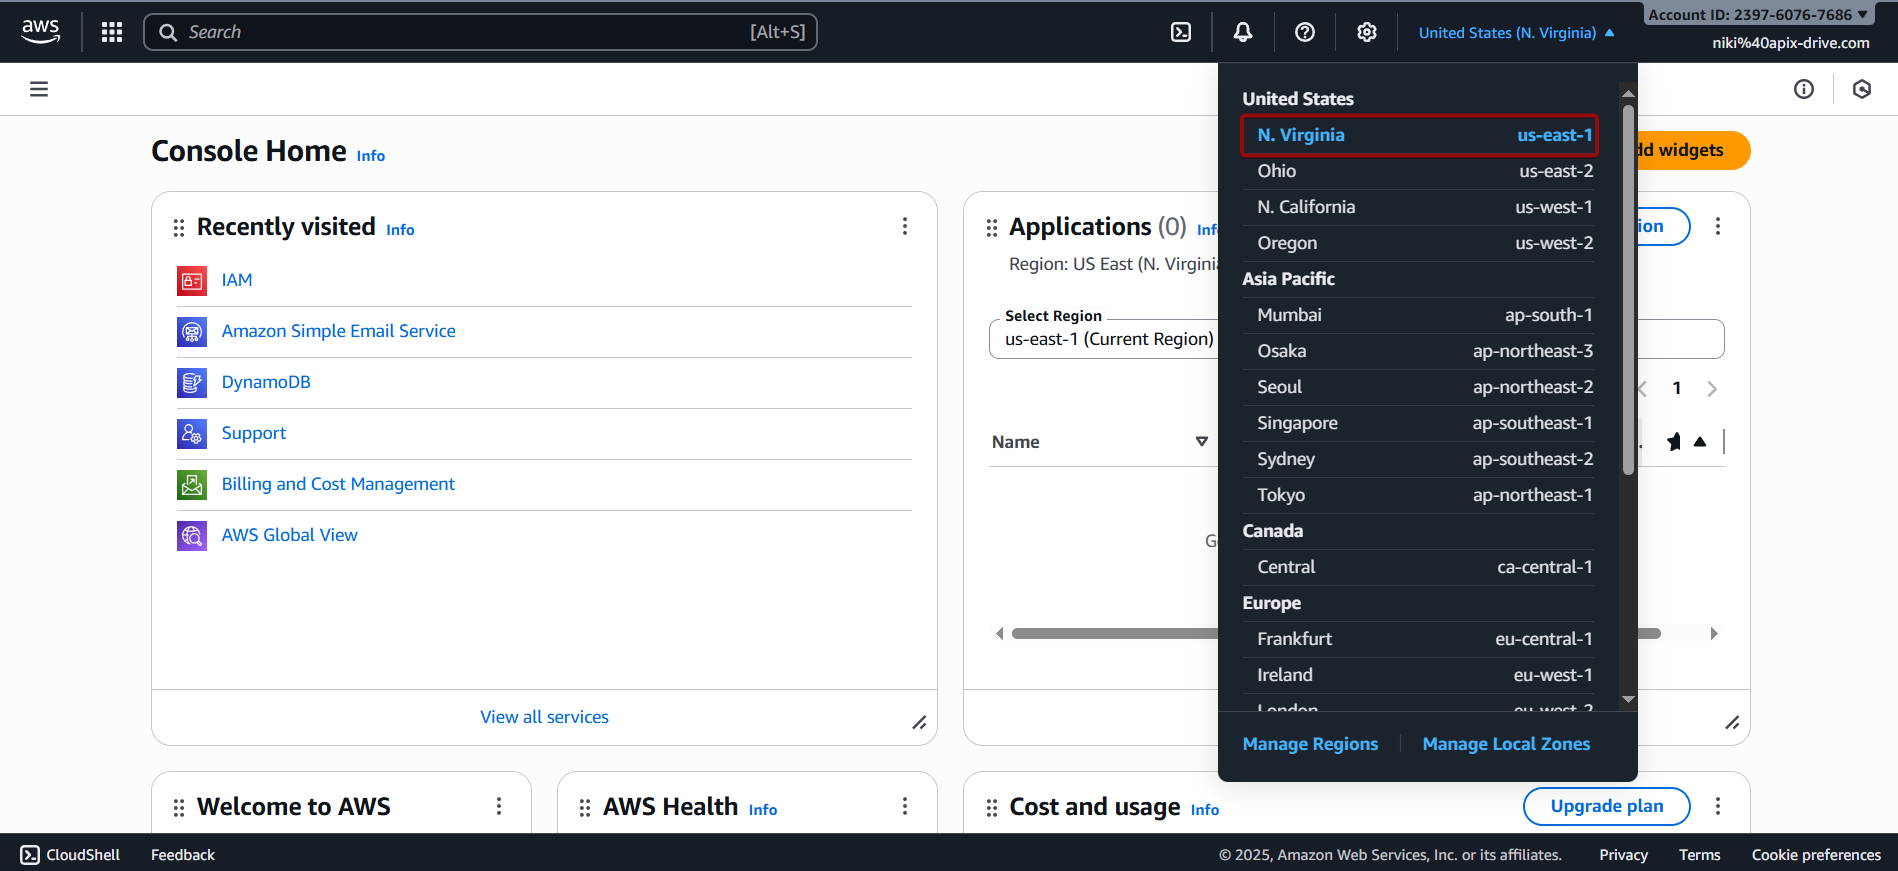Open the hamburger side navigation menu
The width and height of the screenshot is (1898, 871).
(x=39, y=89)
